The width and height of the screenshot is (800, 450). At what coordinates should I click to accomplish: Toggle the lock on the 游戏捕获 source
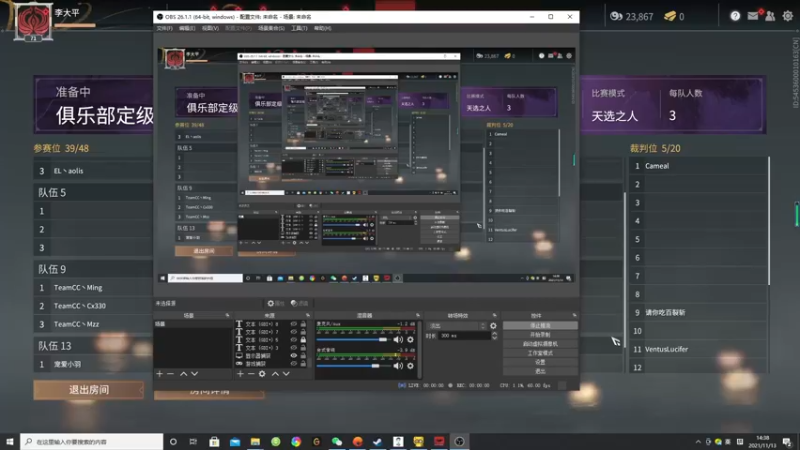click(303, 364)
